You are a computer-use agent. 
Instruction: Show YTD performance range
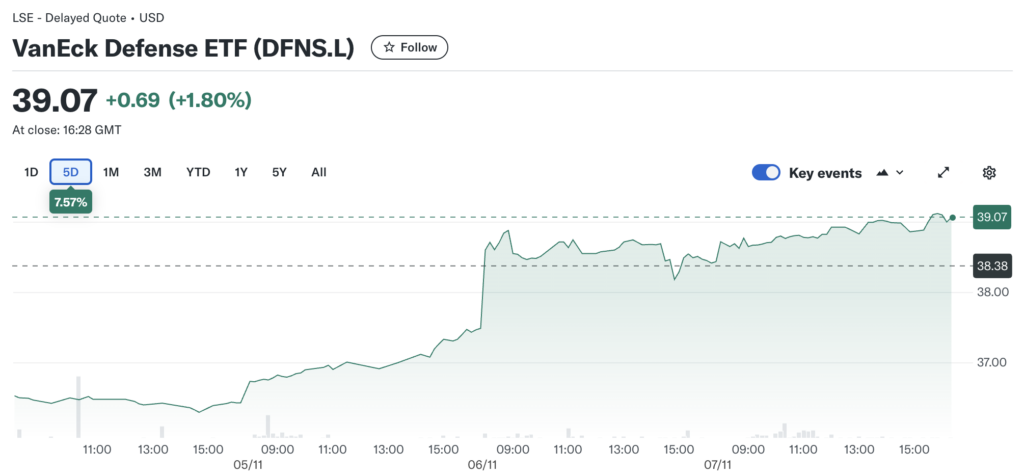(198, 172)
